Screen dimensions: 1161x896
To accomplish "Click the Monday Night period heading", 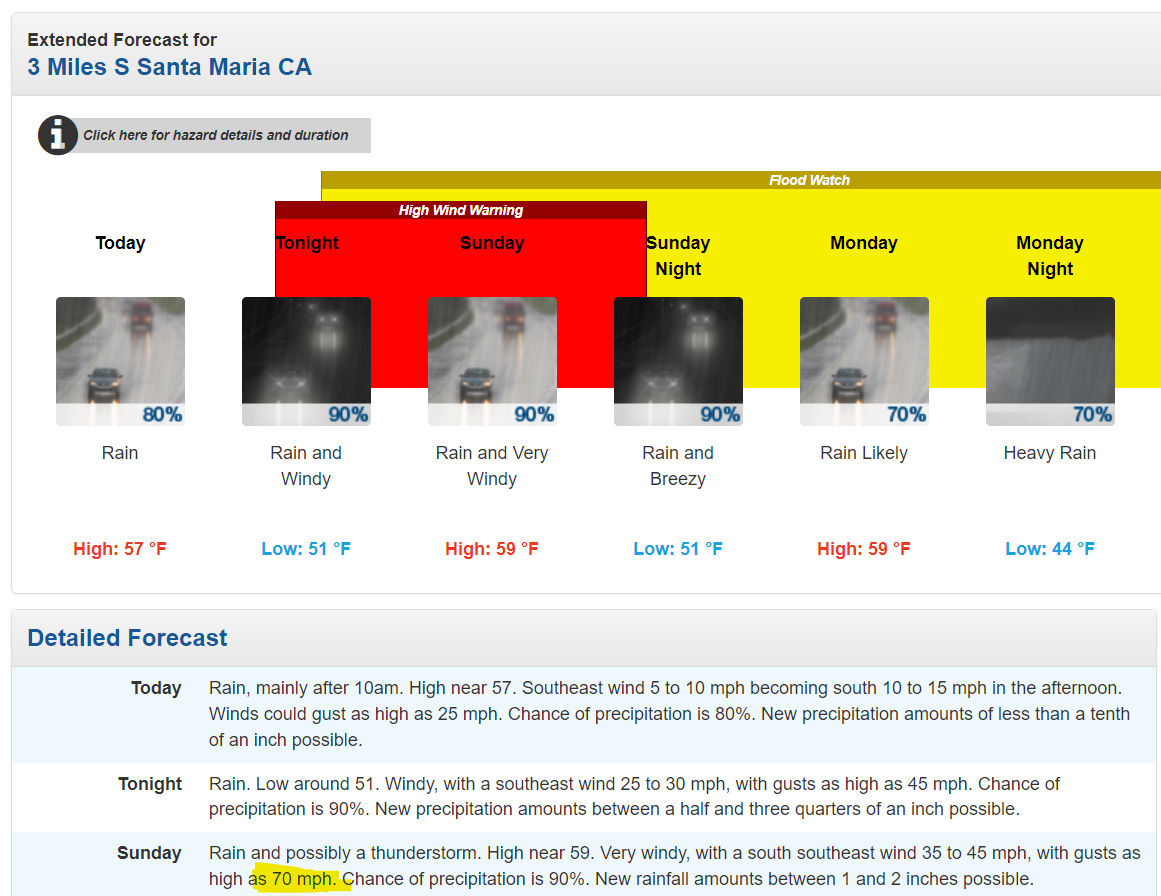I will [x=1050, y=256].
